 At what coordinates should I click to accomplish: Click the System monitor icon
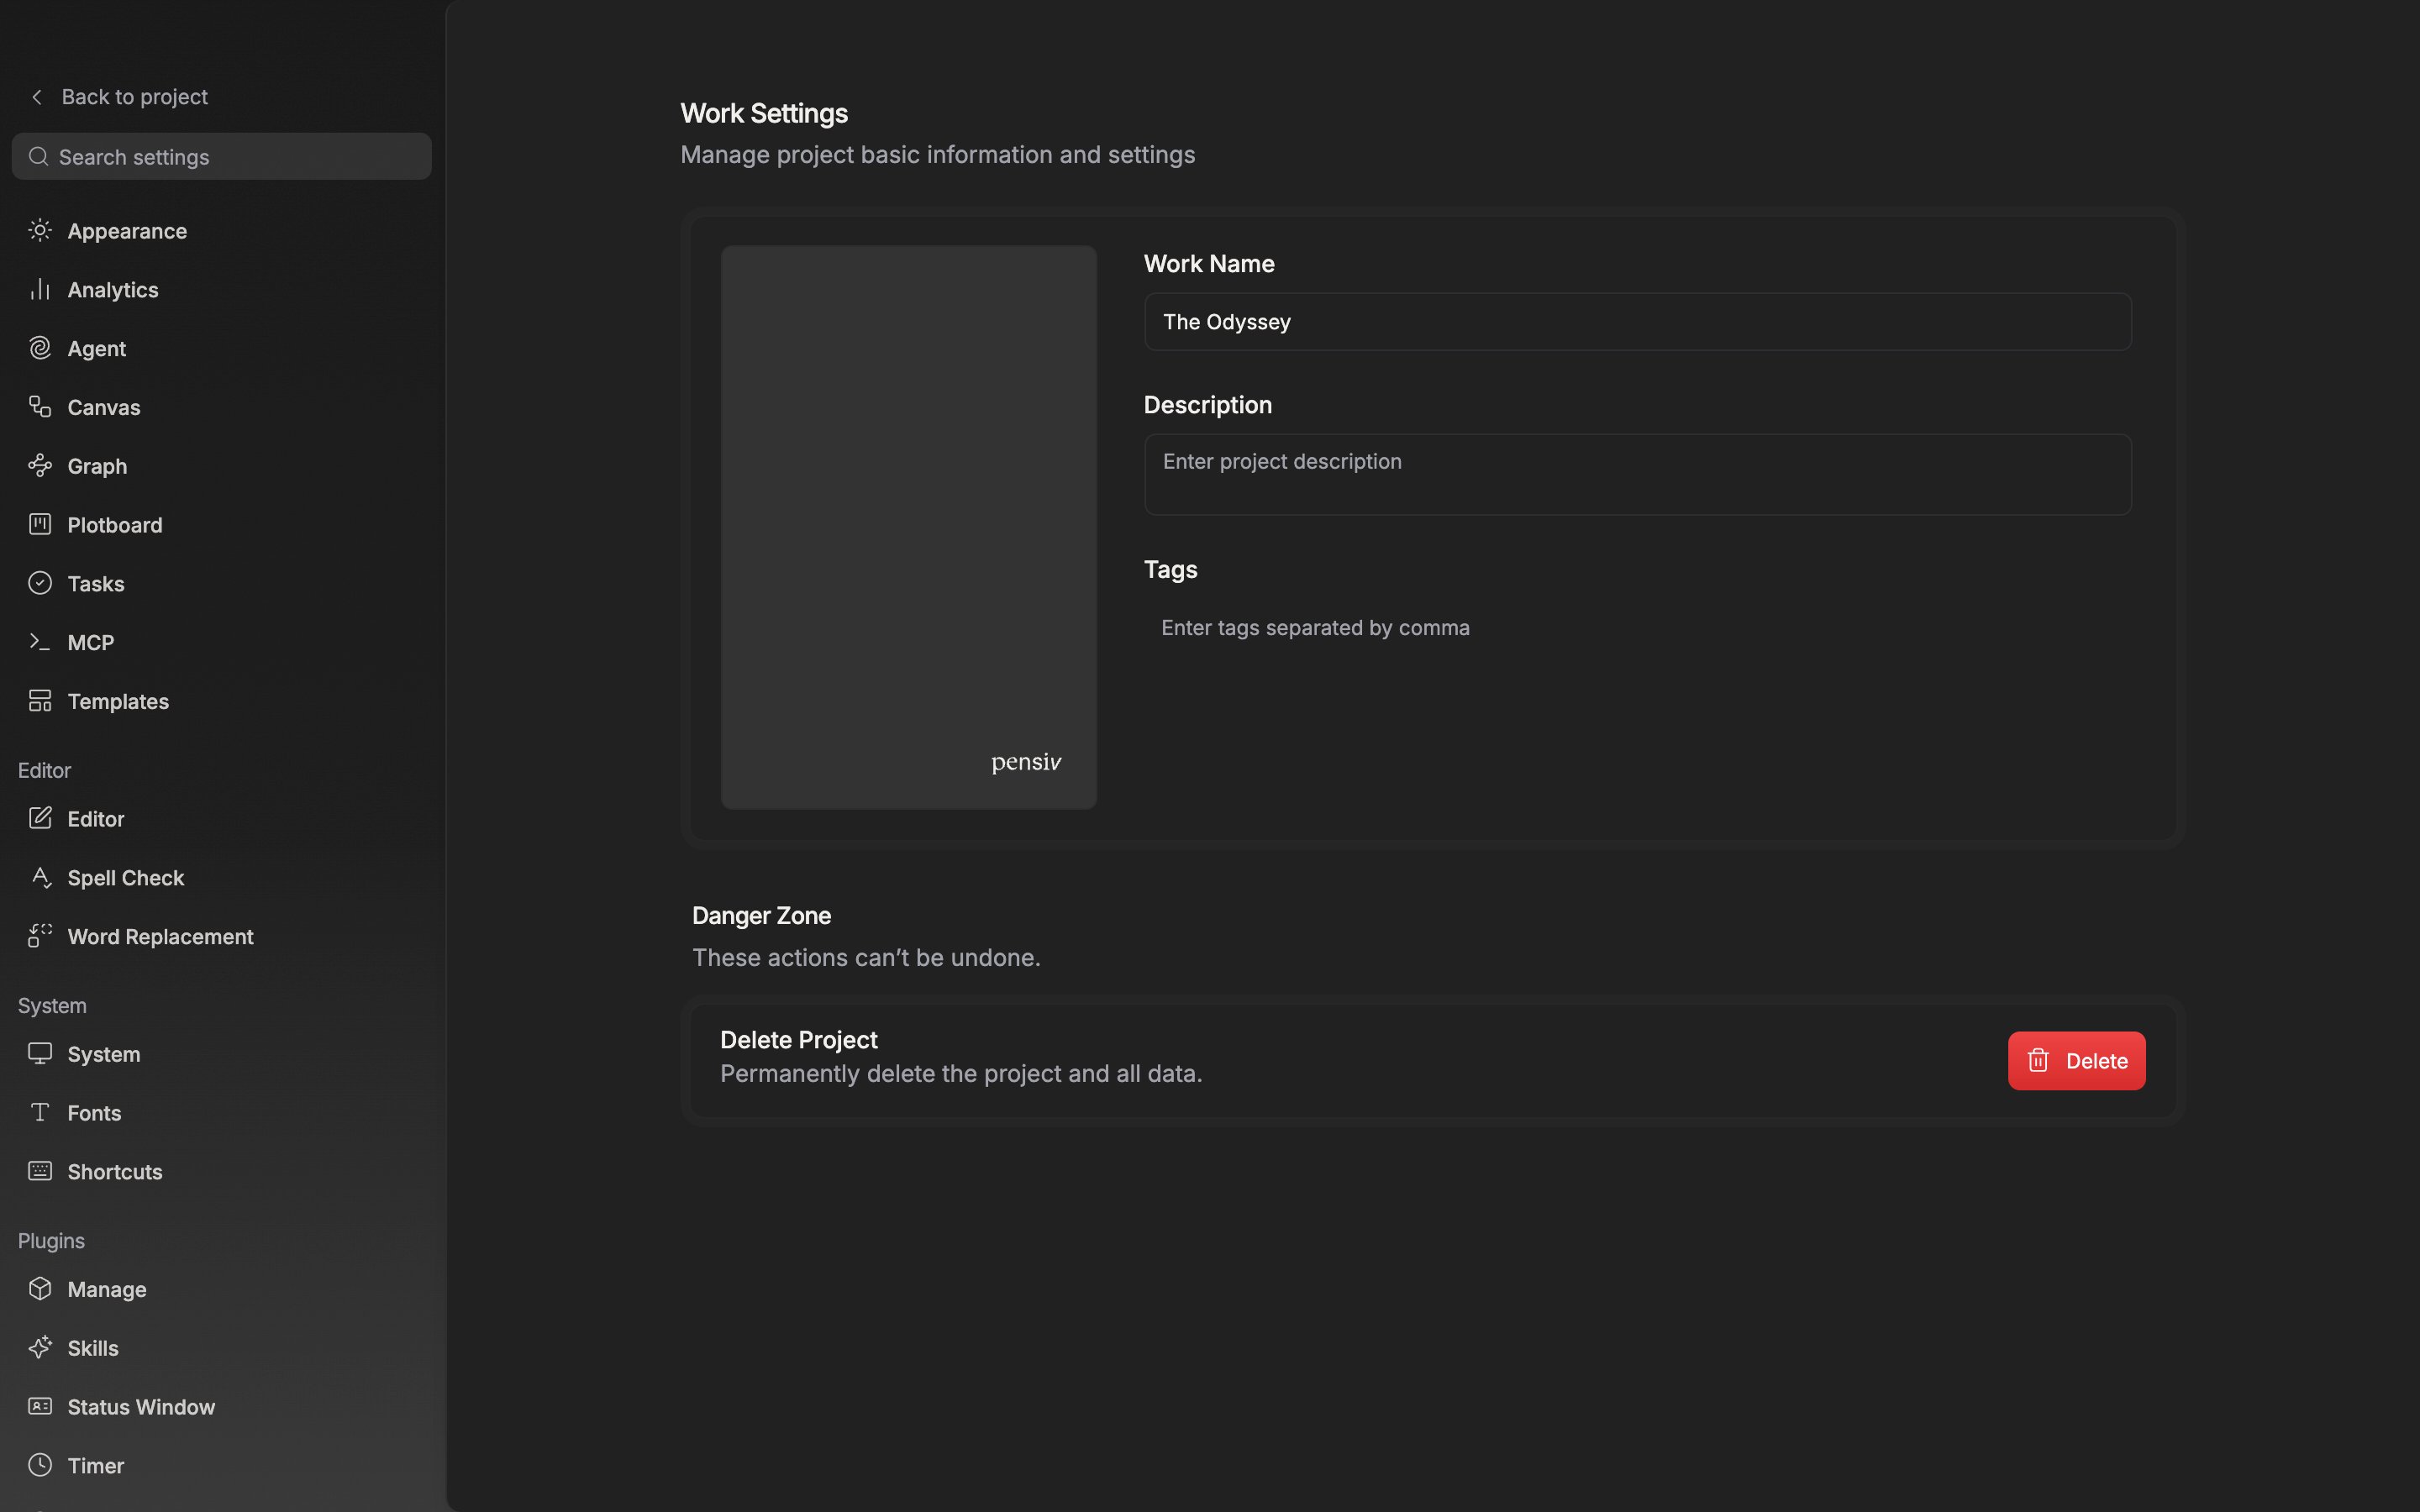pos(40,1053)
